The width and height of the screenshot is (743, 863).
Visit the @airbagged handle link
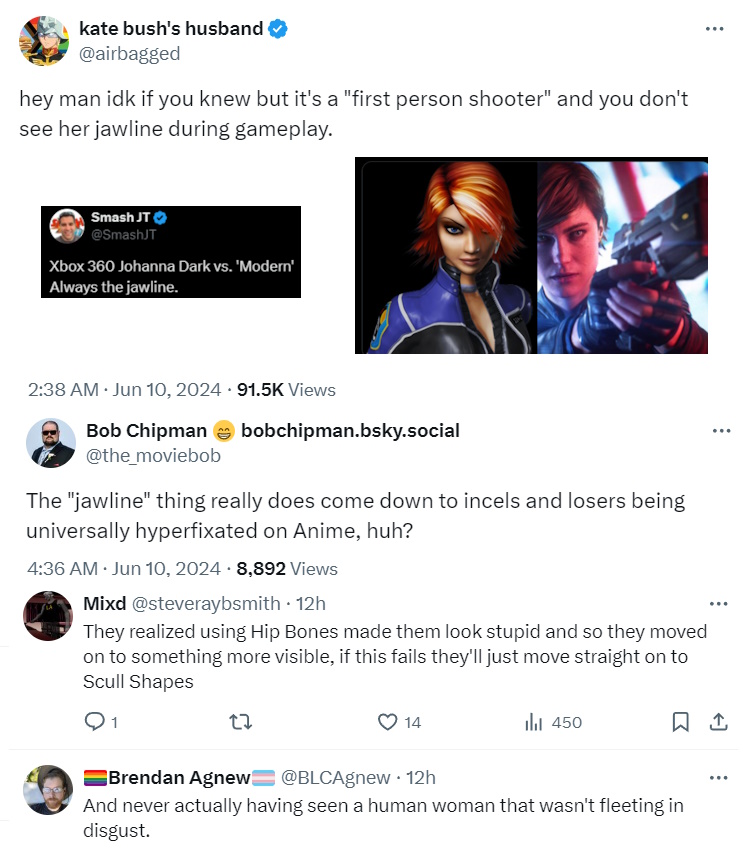pyautogui.click(x=130, y=54)
